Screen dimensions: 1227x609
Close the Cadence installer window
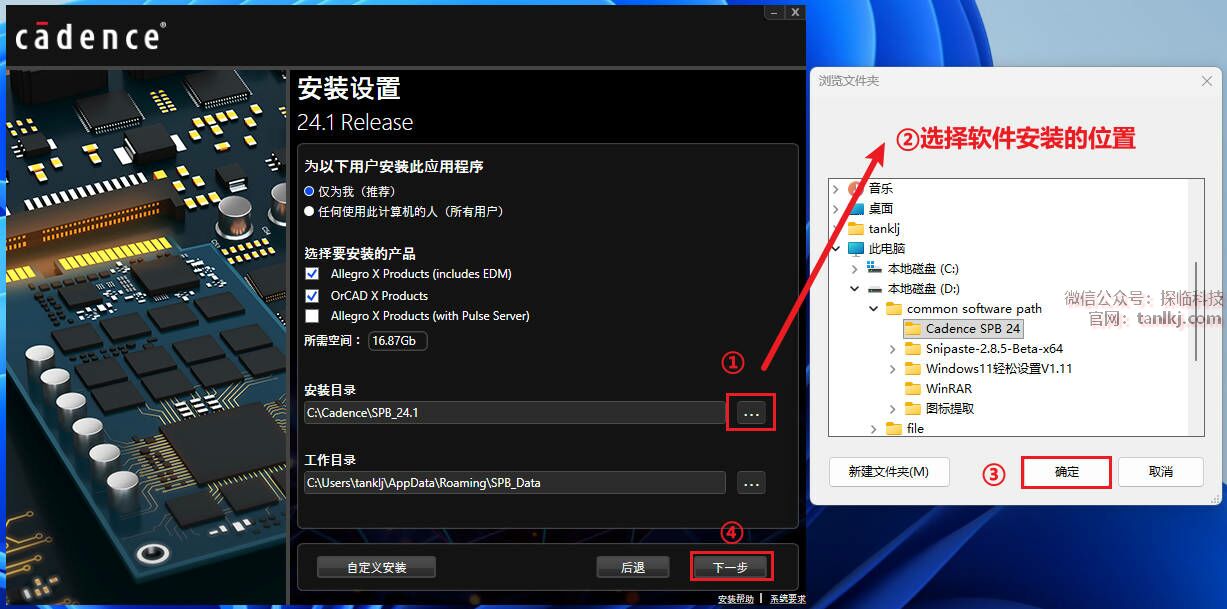point(795,12)
